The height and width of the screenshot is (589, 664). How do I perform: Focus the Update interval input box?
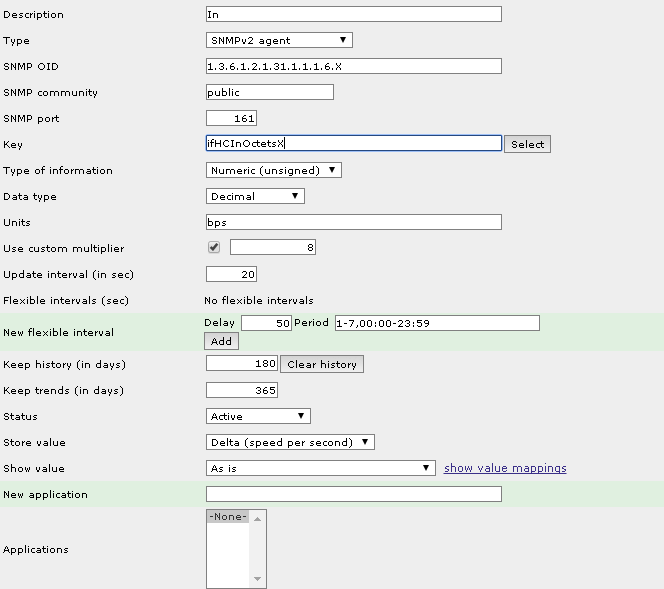point(231,275)
